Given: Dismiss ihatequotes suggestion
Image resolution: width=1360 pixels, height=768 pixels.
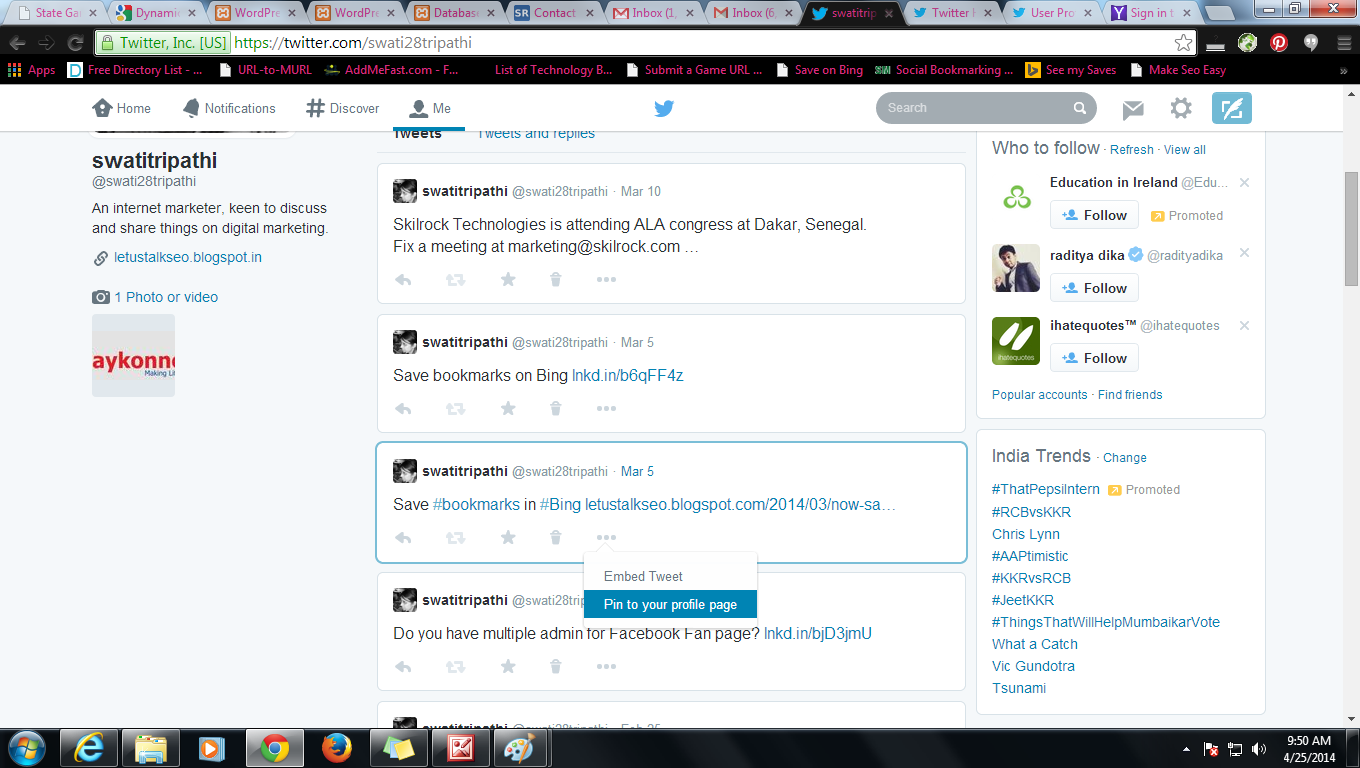Looking at the screenshot, I should (x=1244, y=326).
